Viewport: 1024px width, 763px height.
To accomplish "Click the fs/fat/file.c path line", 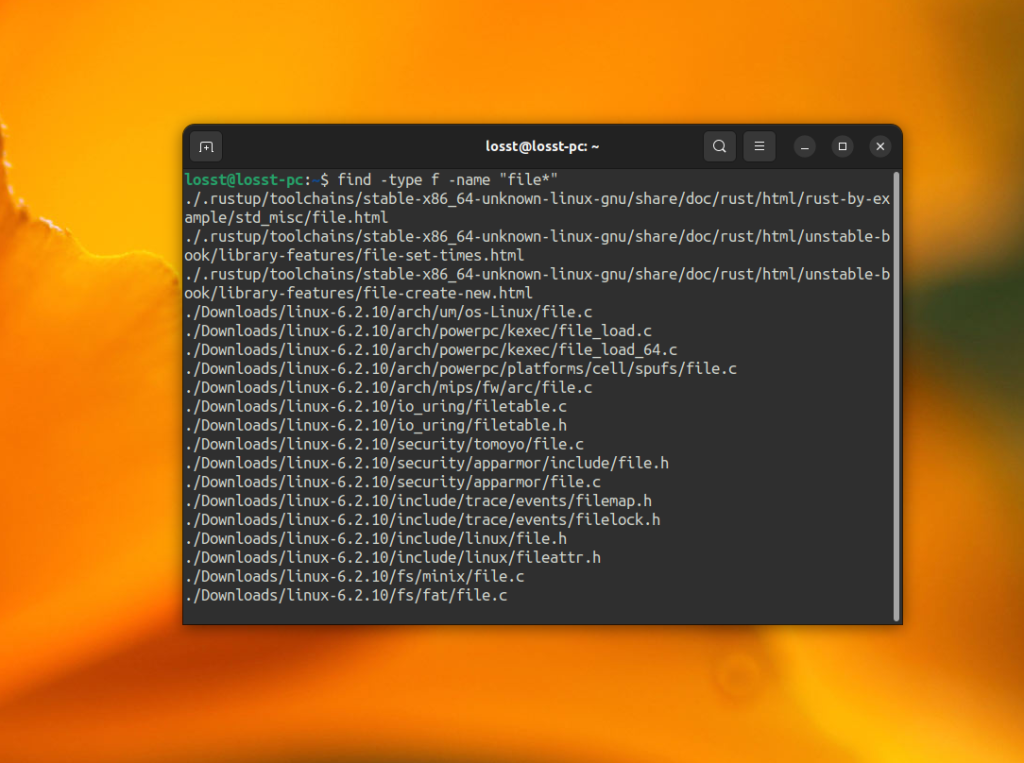I will (x=345, y=596).
